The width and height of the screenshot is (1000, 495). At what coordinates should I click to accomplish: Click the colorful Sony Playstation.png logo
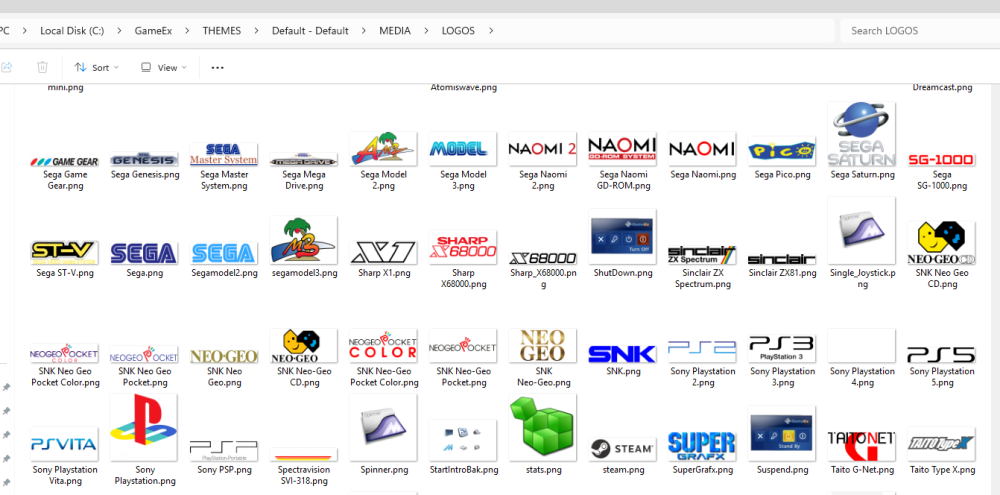(144, 427)
